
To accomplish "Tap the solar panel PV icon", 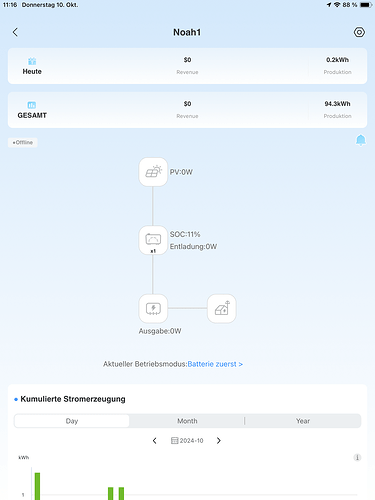I will click(x=153, y=172).
